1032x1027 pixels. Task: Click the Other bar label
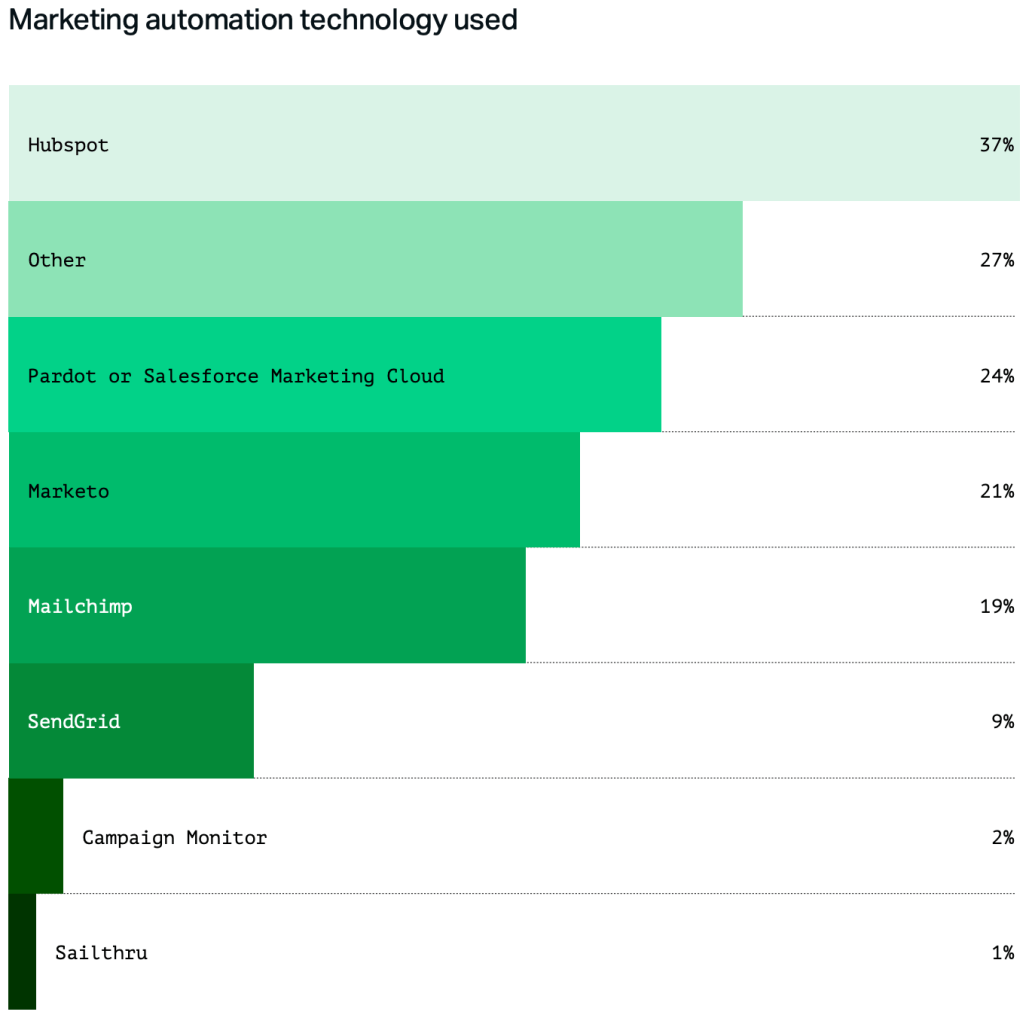coord(57,260)
